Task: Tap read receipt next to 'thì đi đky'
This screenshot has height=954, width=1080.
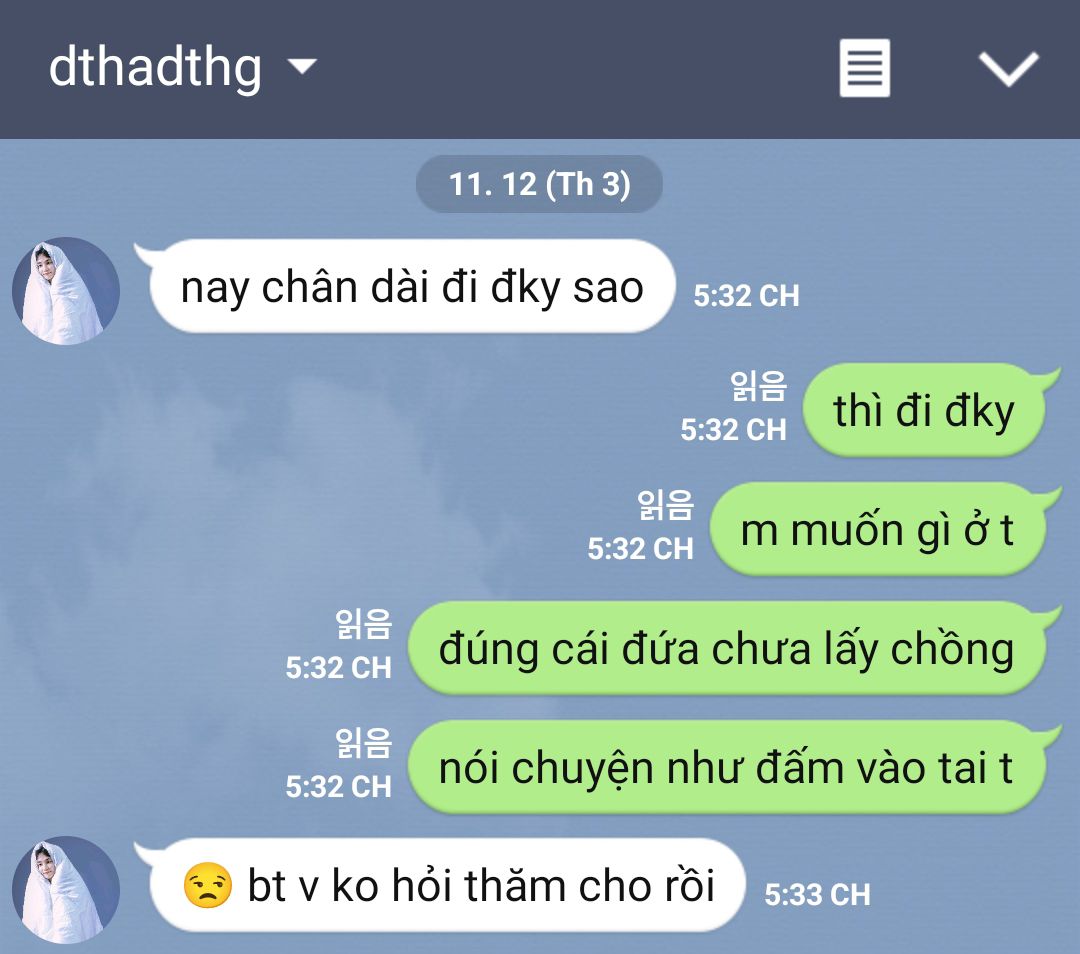Action: [x=758, y=386]
